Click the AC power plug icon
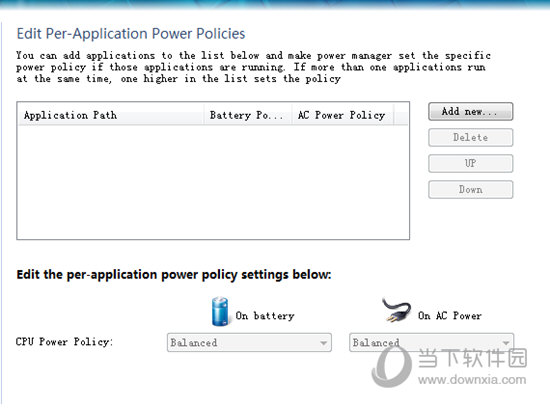This screenshot has width=550, height=408. [397, 310]
